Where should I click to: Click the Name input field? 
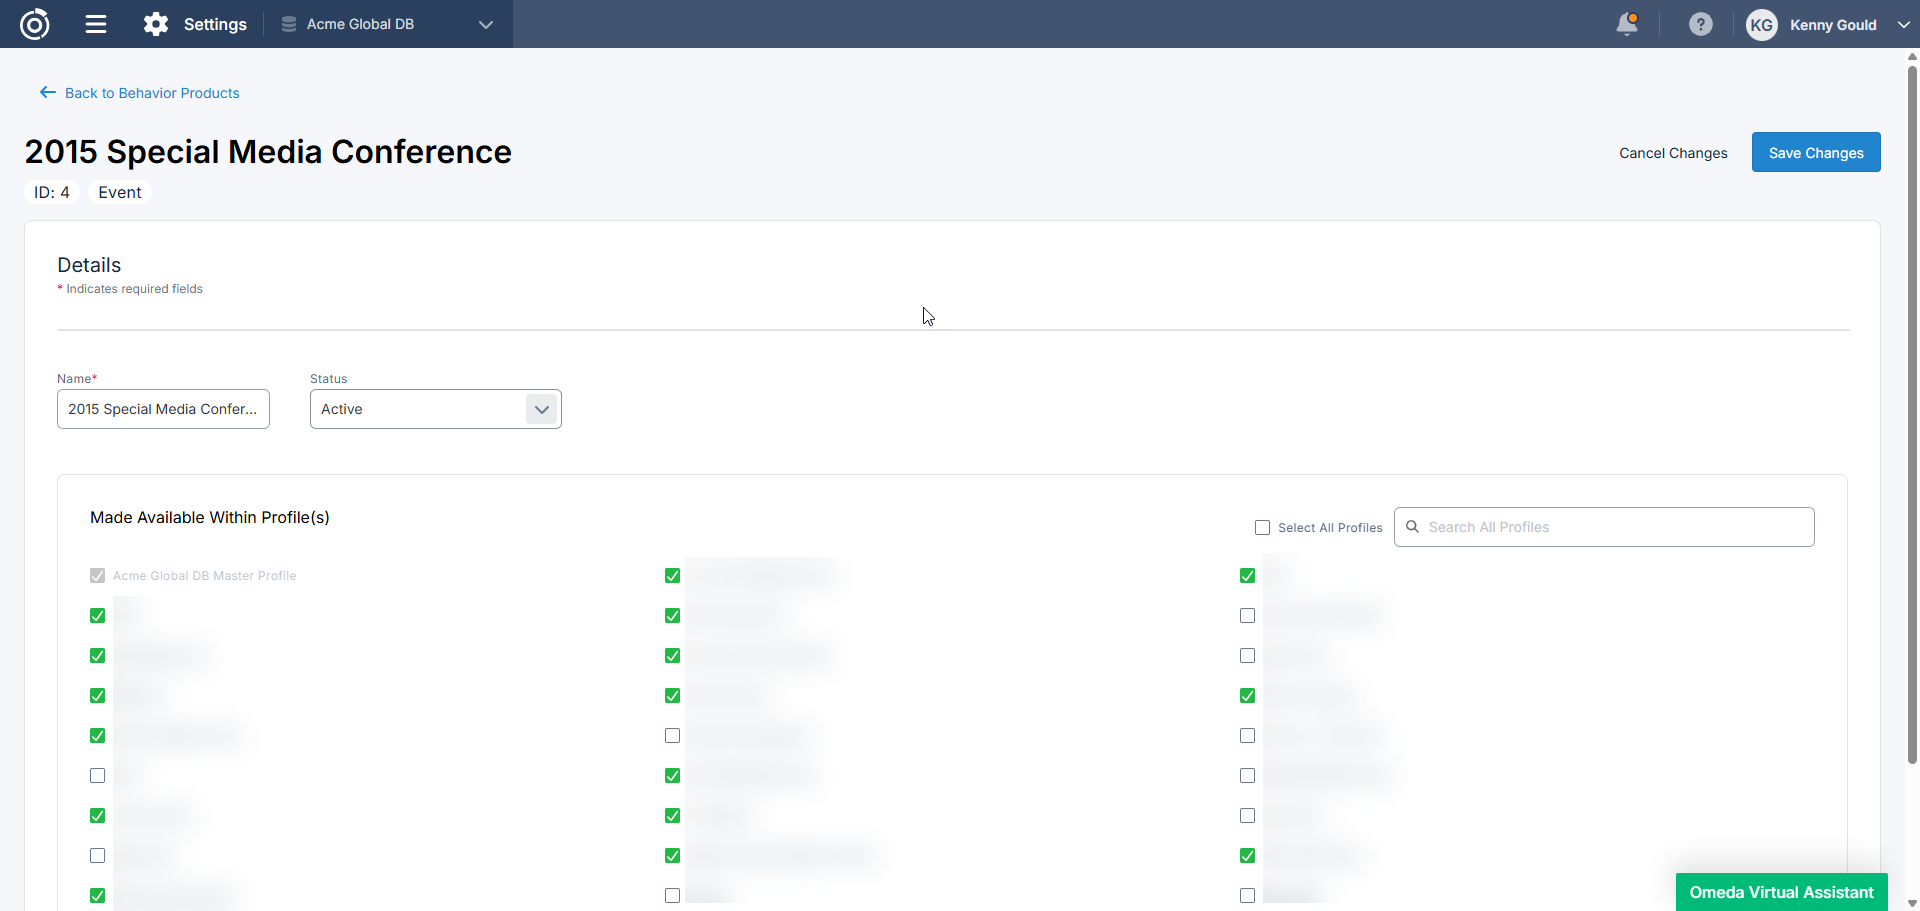[163, 409]
